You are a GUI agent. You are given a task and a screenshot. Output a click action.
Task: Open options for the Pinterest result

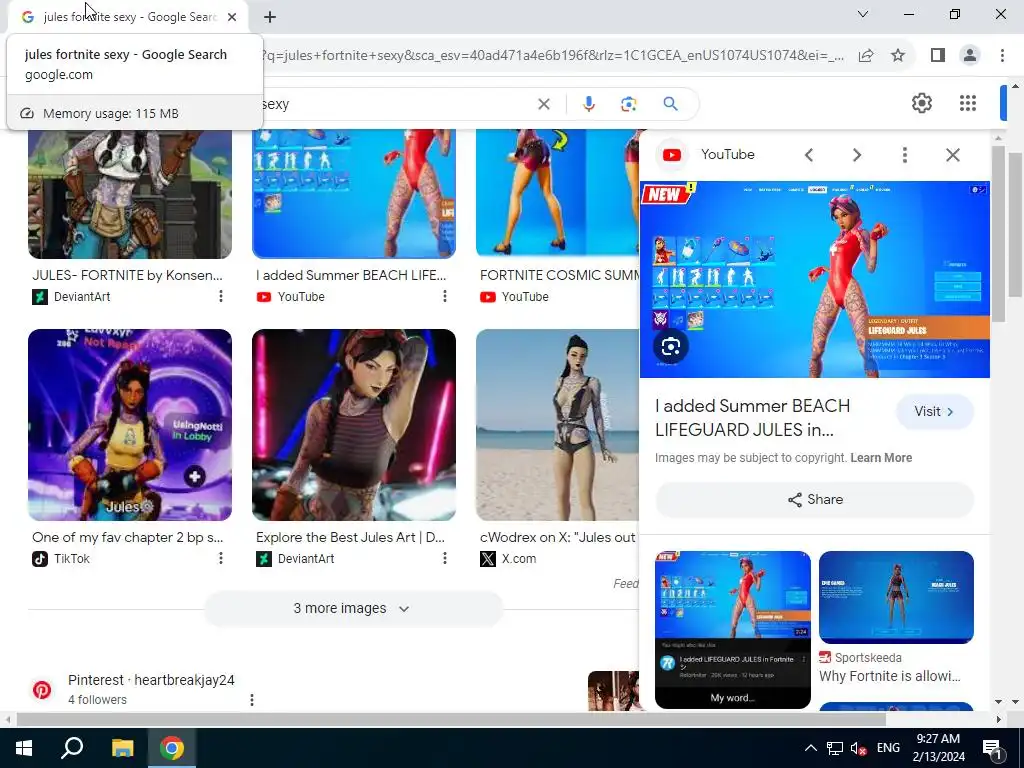pyautogui.click(x=252, y=700)
